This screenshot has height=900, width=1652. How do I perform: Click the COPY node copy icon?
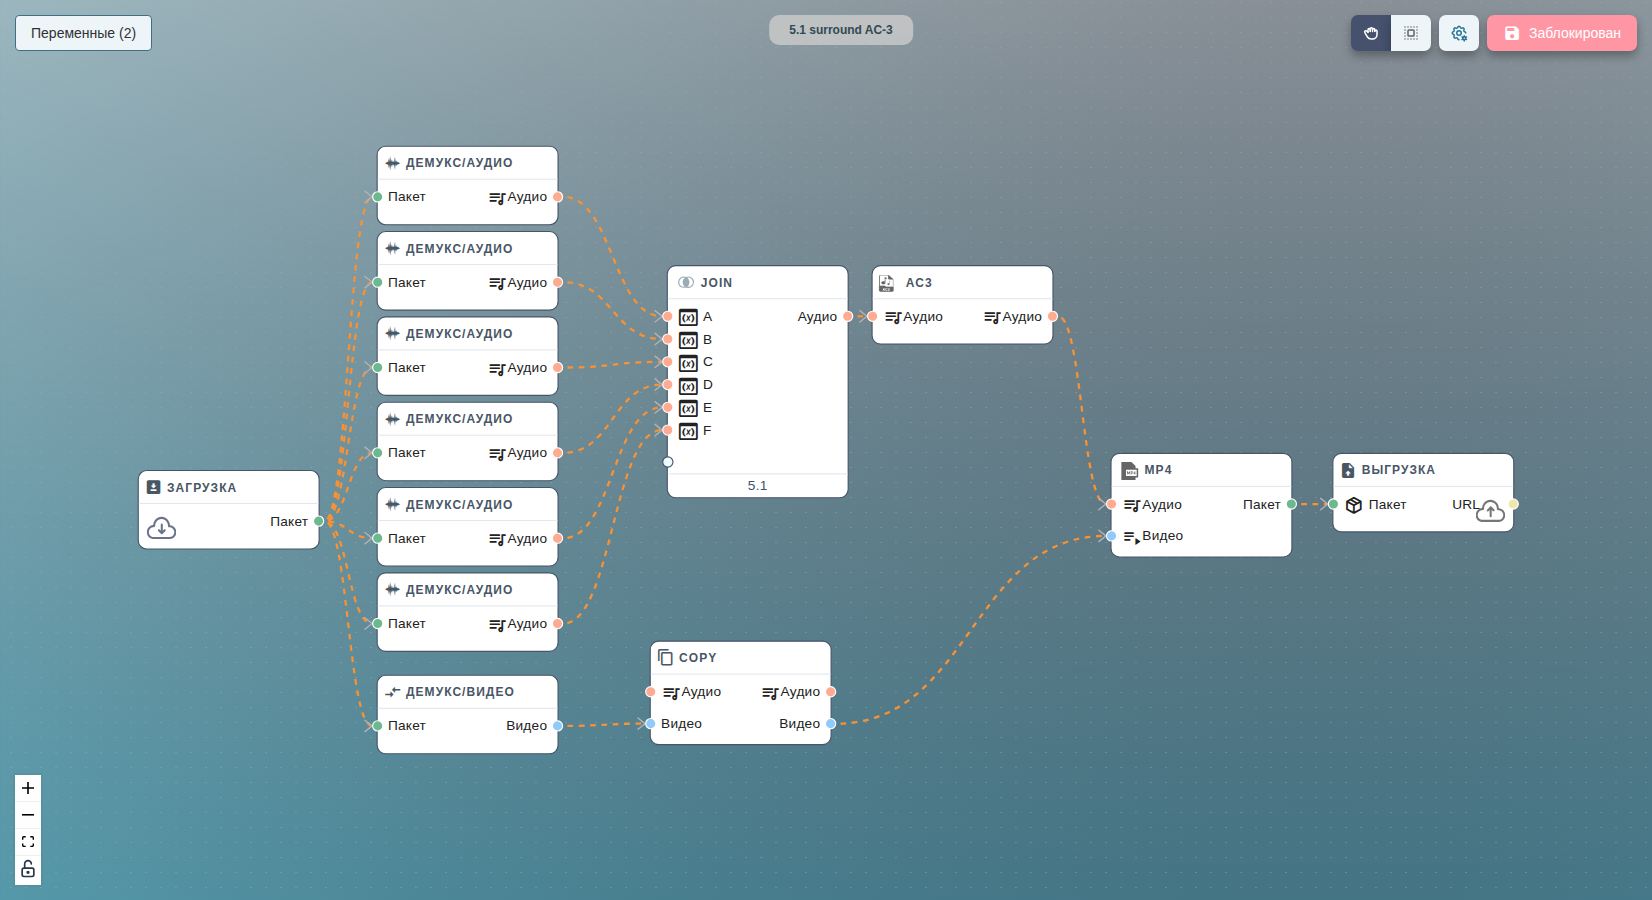click(665, 657)
